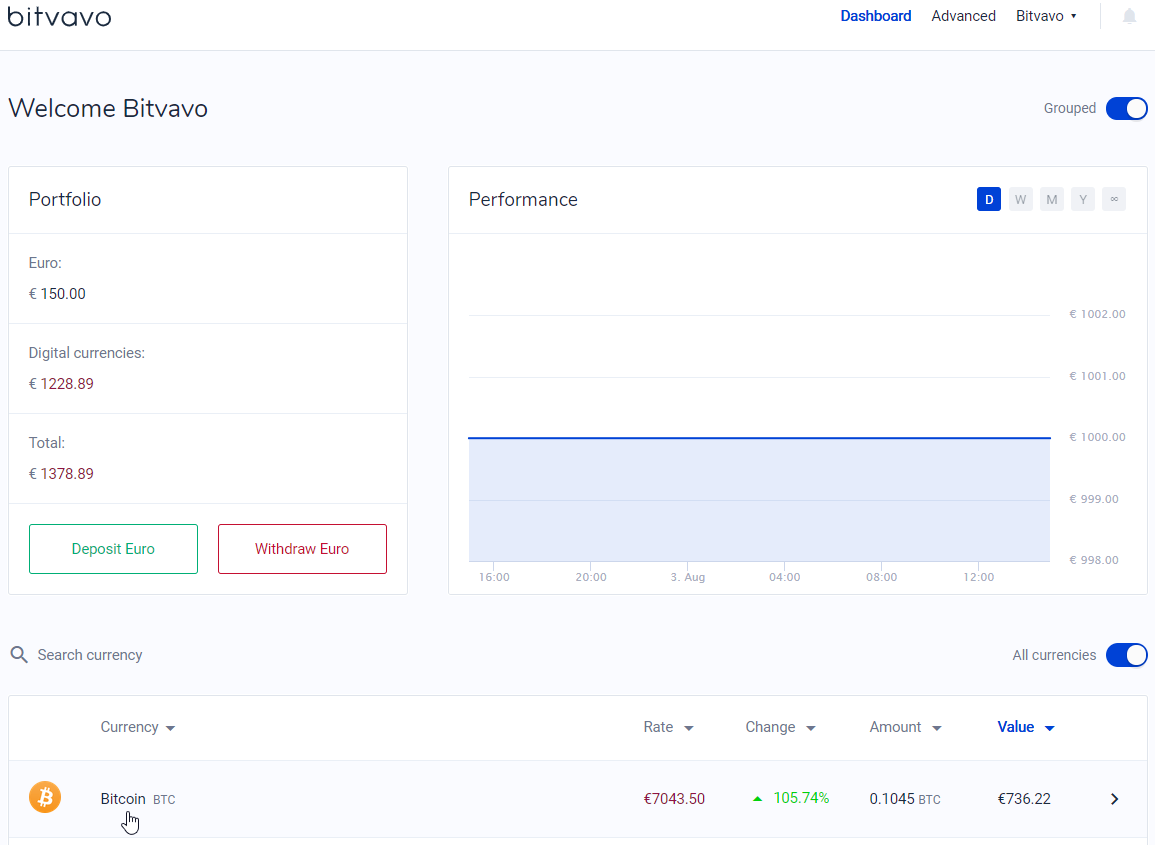1155x845 pixels.
Task: Click the blue performance chart line
Action: pos(759,438)
